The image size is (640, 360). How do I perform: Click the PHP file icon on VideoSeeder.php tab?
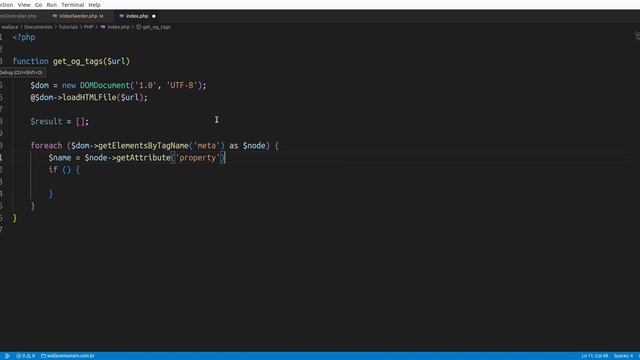54,16
